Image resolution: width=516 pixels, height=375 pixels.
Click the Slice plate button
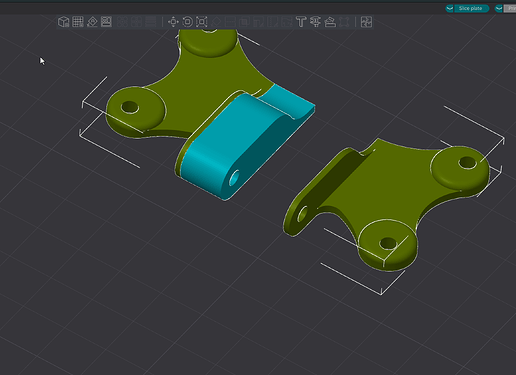coord(471,8)
